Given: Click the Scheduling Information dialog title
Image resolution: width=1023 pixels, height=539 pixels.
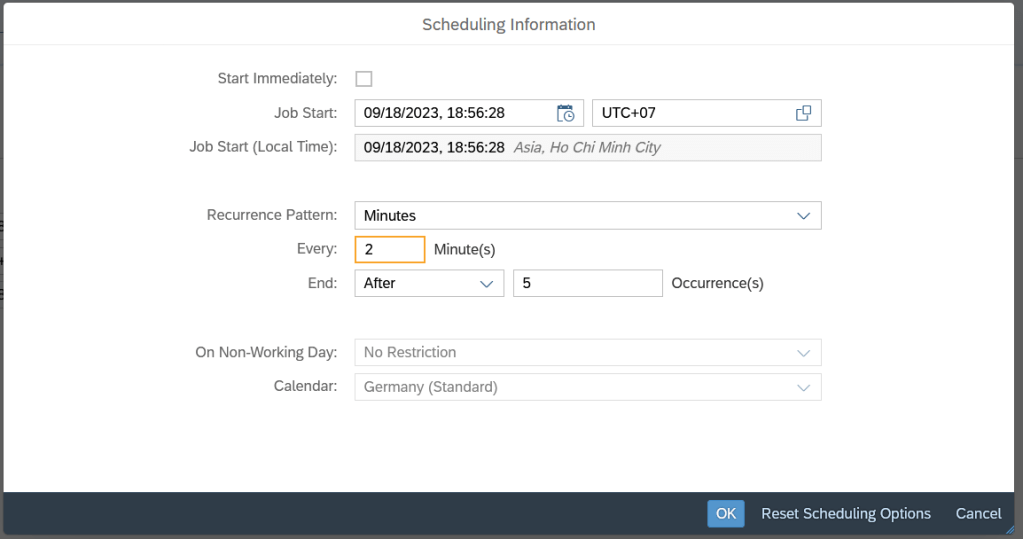Looking at the screenshot, I should pyautogui.click(x=508, y=24).
